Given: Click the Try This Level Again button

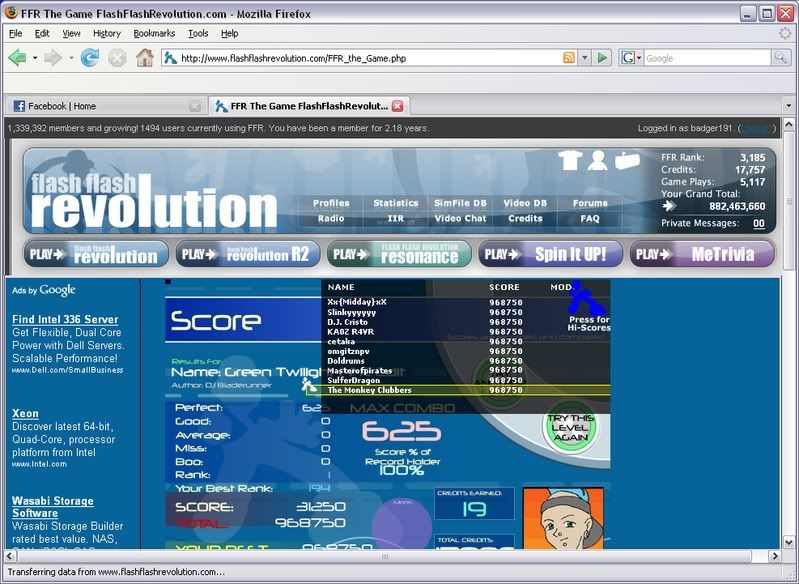Looking at the screenshot, I should tap(570, 430).
